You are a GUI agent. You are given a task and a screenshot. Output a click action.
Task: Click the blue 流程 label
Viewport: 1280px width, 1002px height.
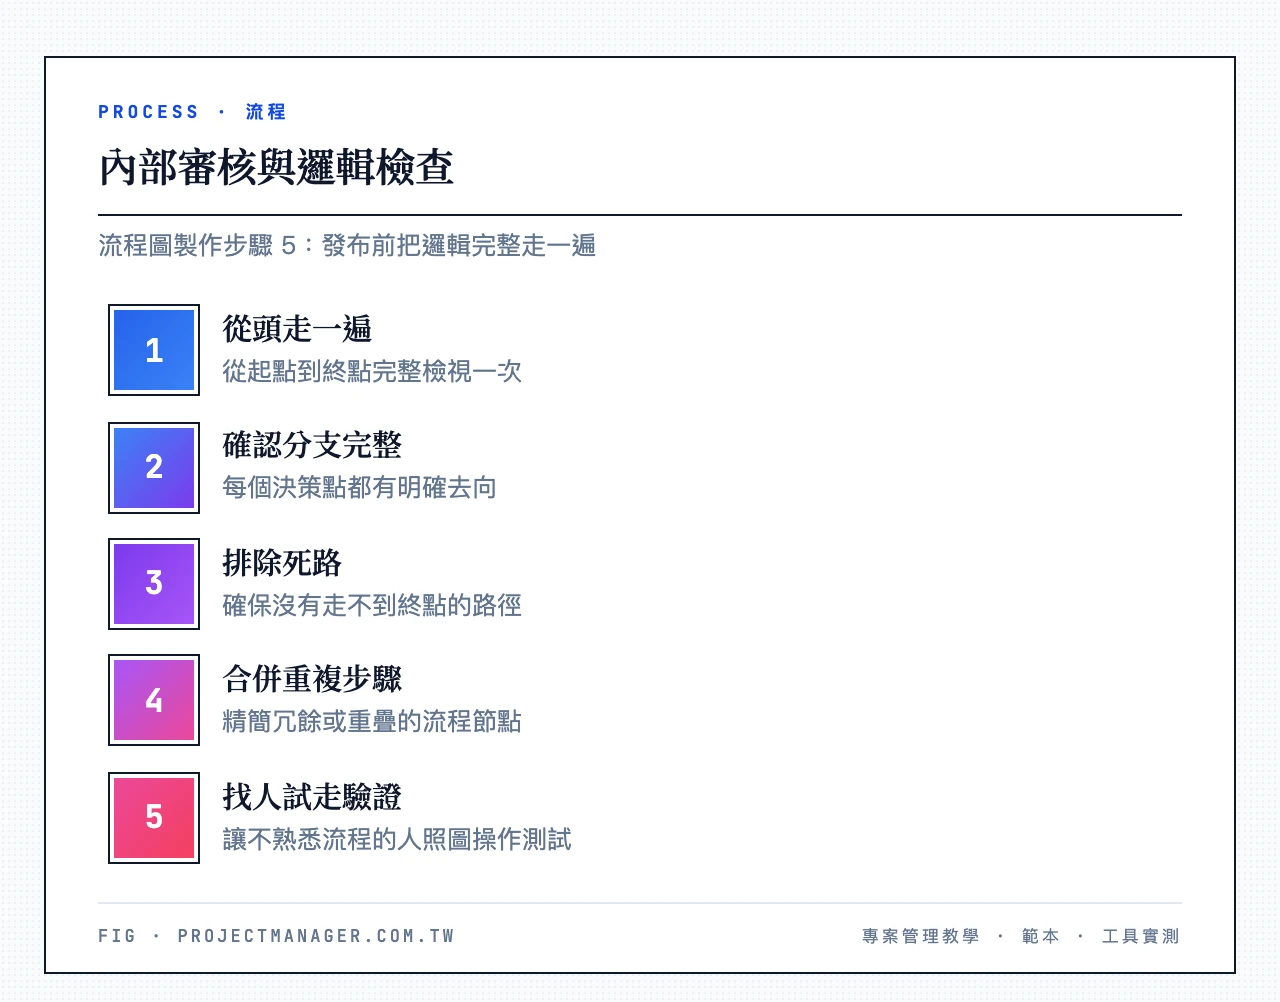point(266,112)
